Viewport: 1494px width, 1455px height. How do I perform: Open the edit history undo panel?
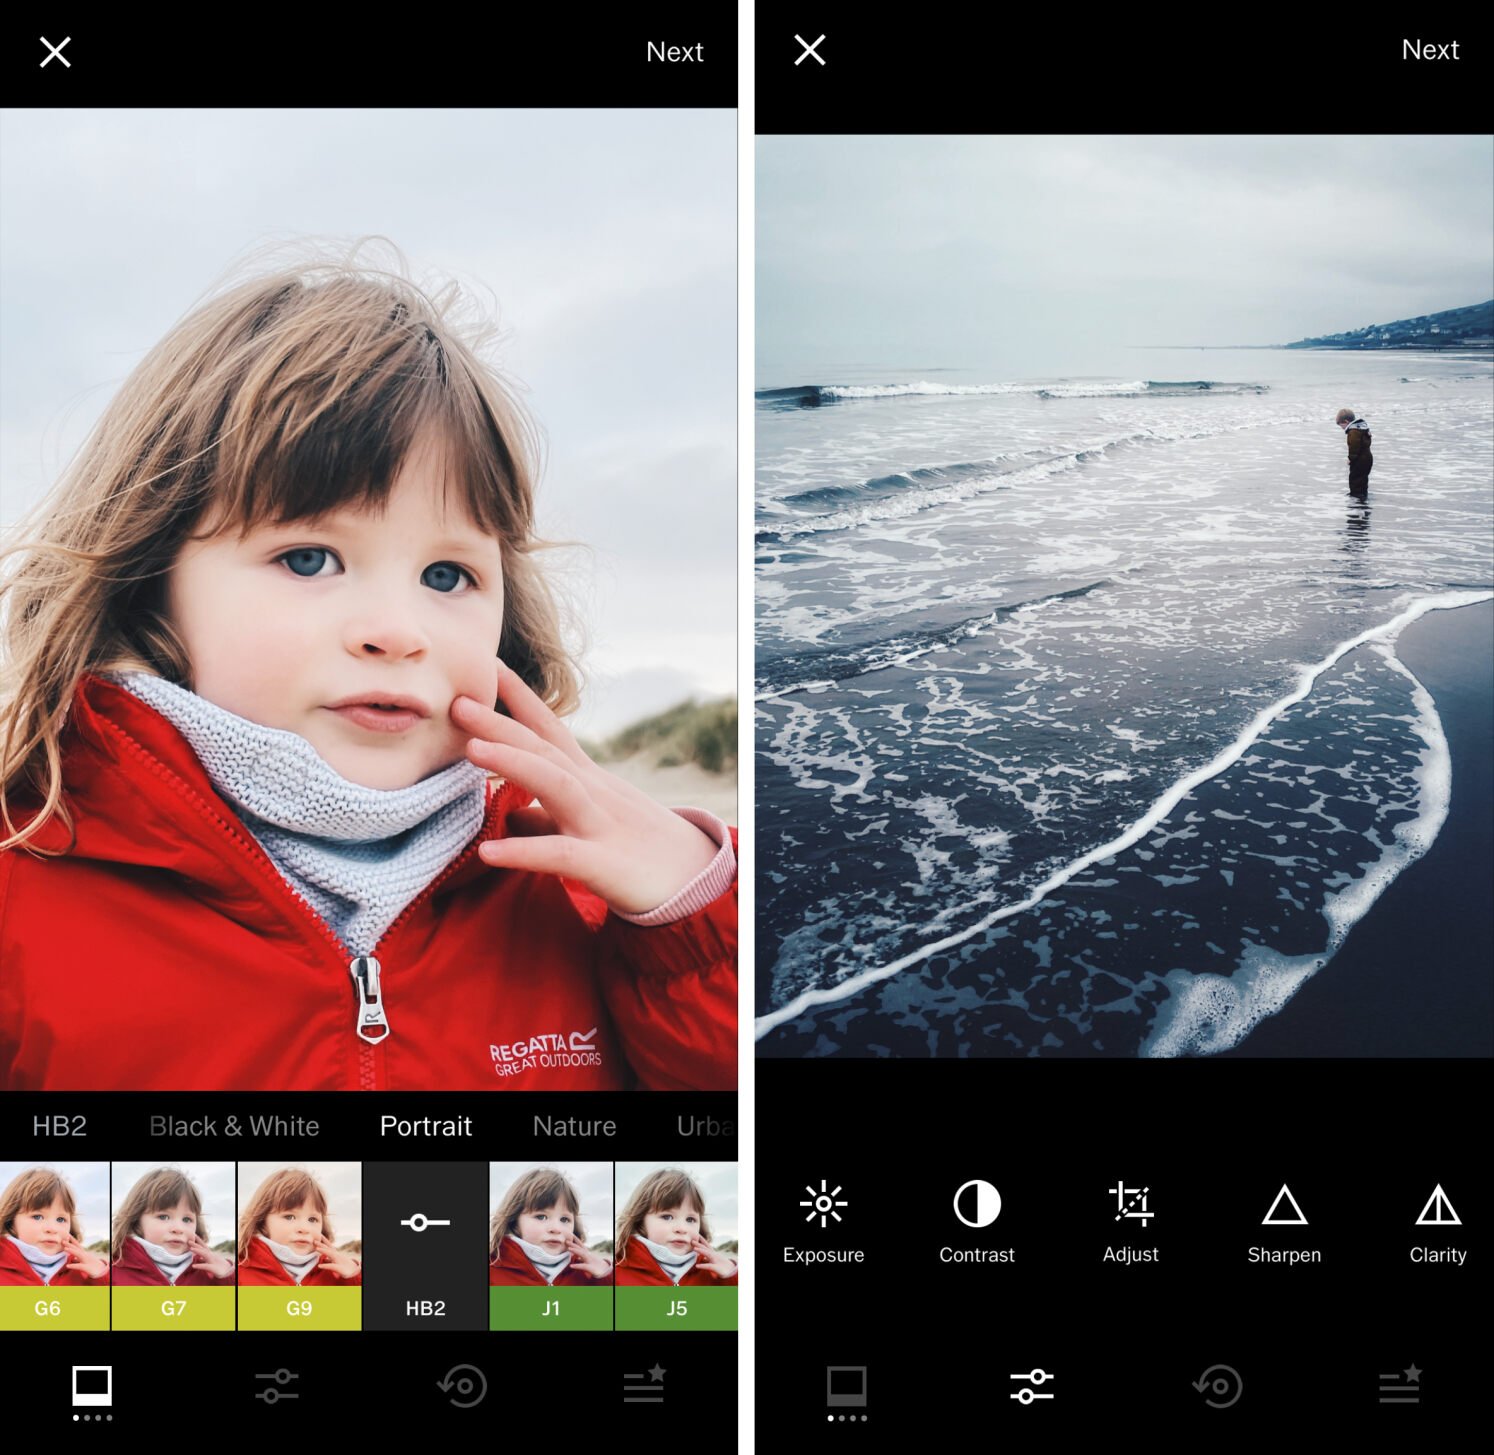point(1218,1385)
